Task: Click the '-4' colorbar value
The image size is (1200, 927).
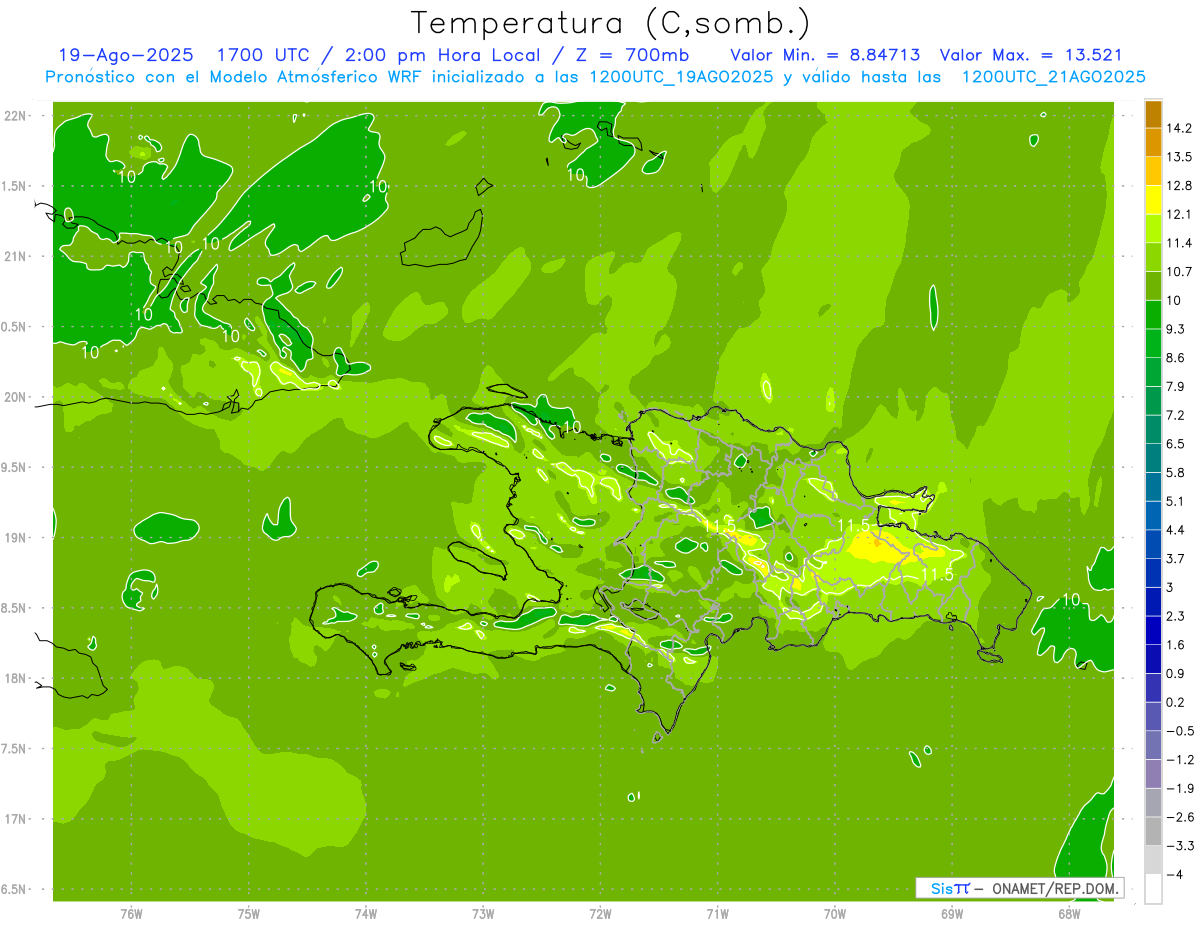Action: click(x=1175, y=875)
